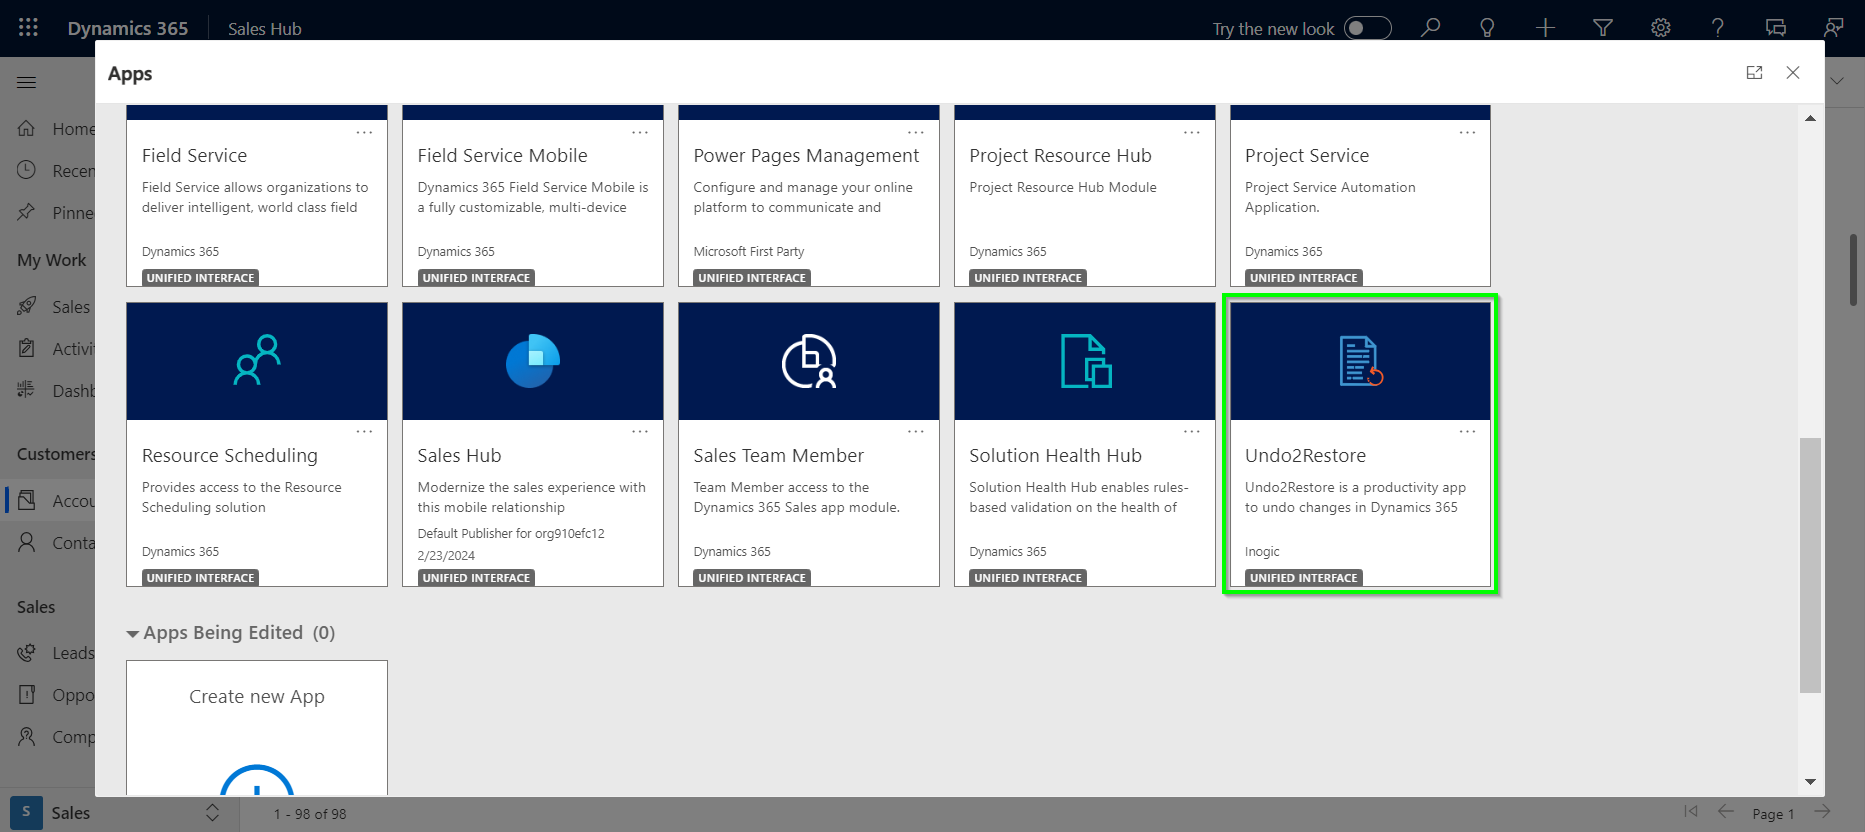The height and width of the screenshot is (832, 1865).
Task: Click the Resource Scheduling app thumbnail
Action: click(257, 362)
